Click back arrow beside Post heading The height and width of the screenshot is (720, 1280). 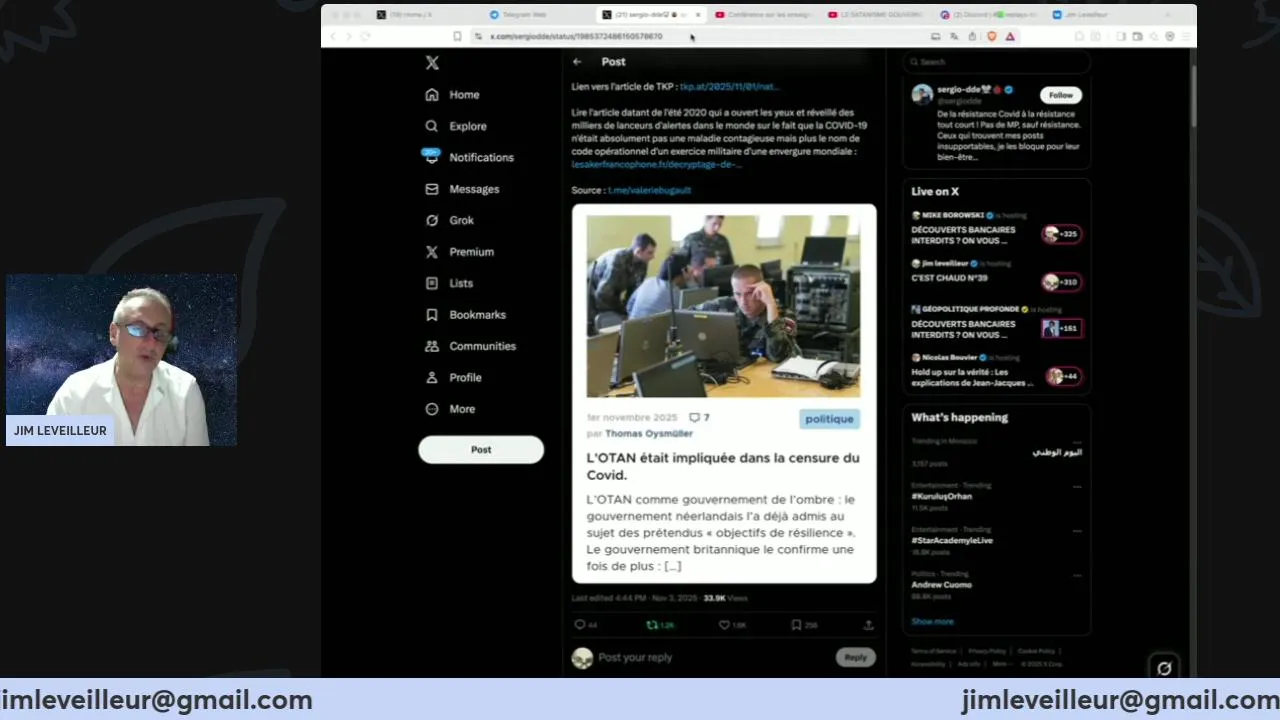(577, 62)
